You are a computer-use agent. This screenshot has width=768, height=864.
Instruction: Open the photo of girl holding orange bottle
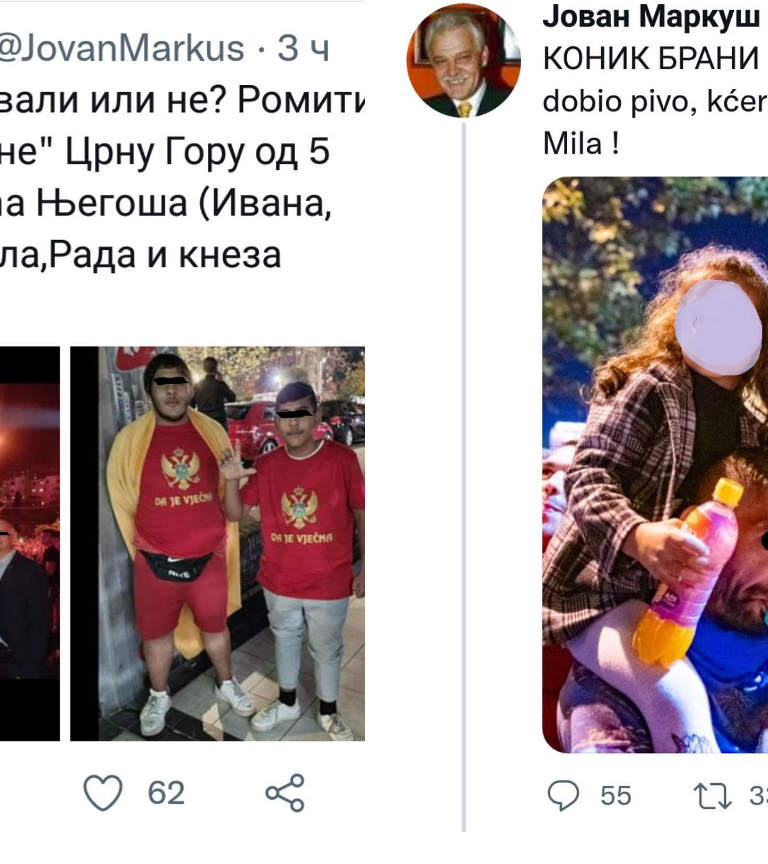click(655, 465)
